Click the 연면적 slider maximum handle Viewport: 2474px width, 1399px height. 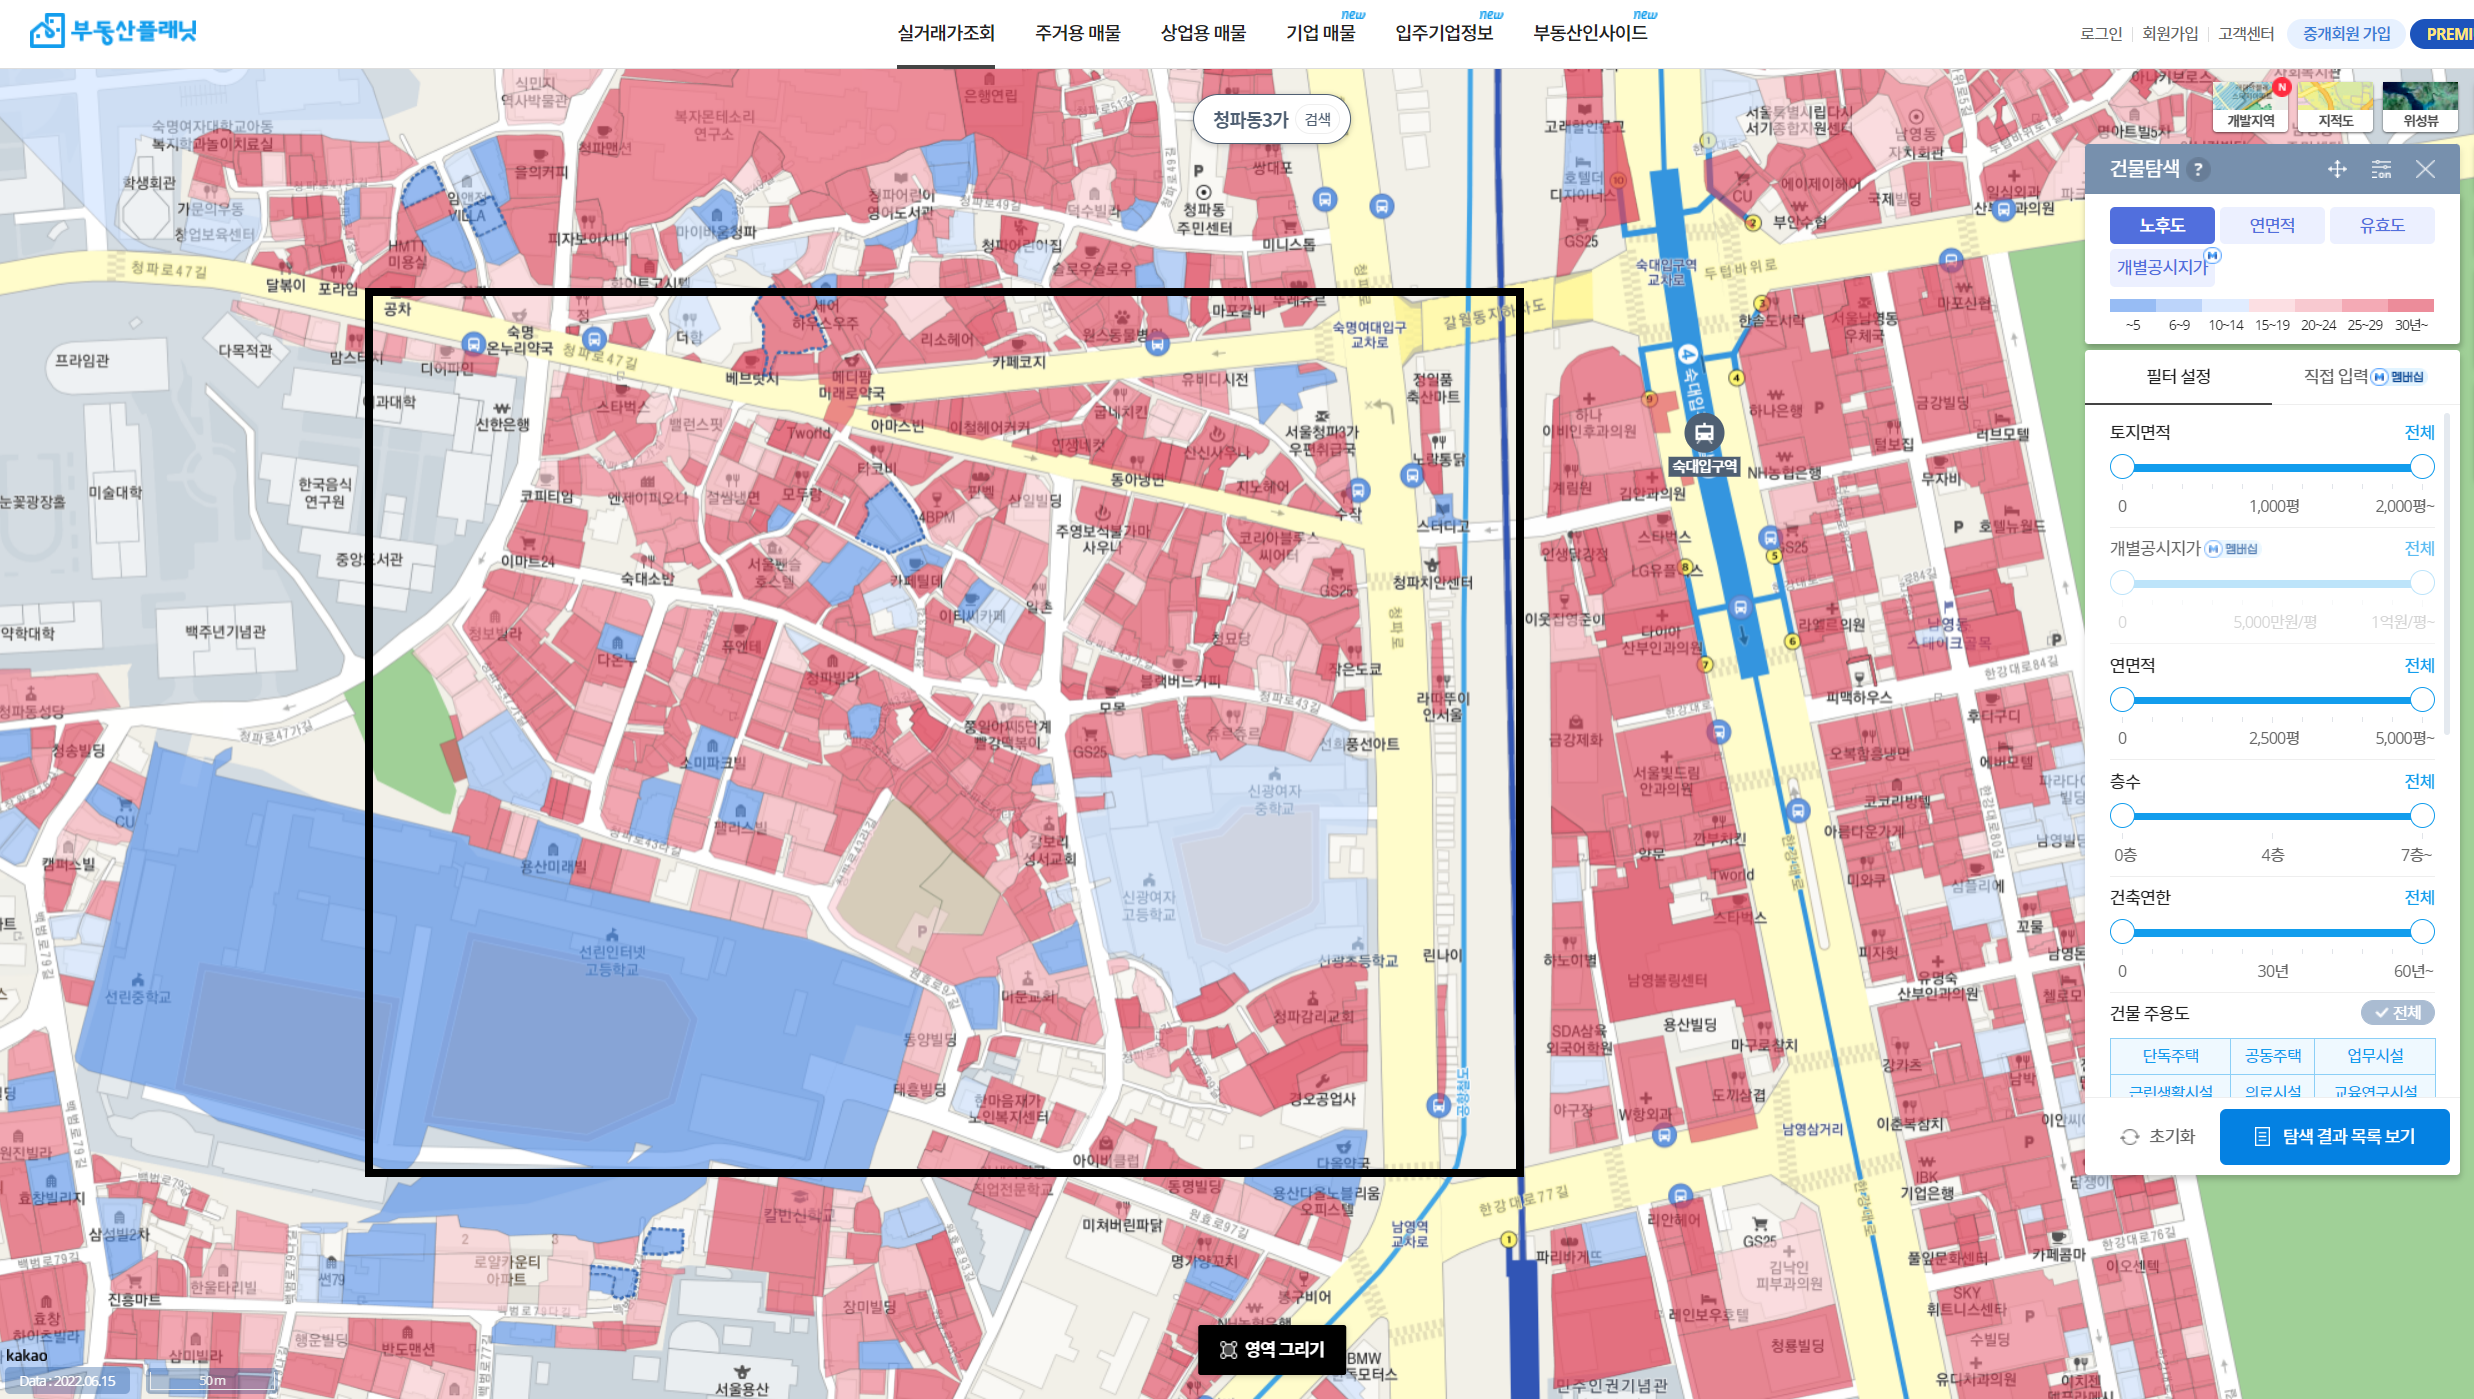pos(2422,700)
